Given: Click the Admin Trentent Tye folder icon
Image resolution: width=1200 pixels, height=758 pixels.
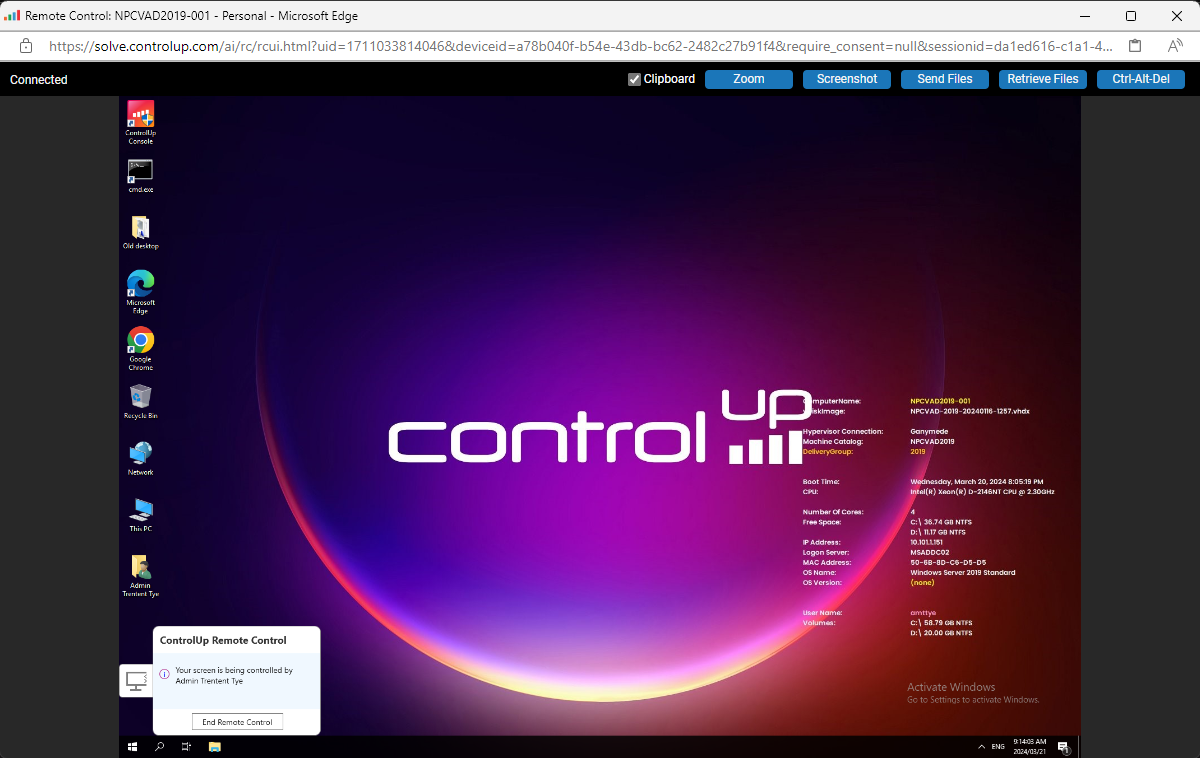Looking at the screenshot, I should click(140, 568).
